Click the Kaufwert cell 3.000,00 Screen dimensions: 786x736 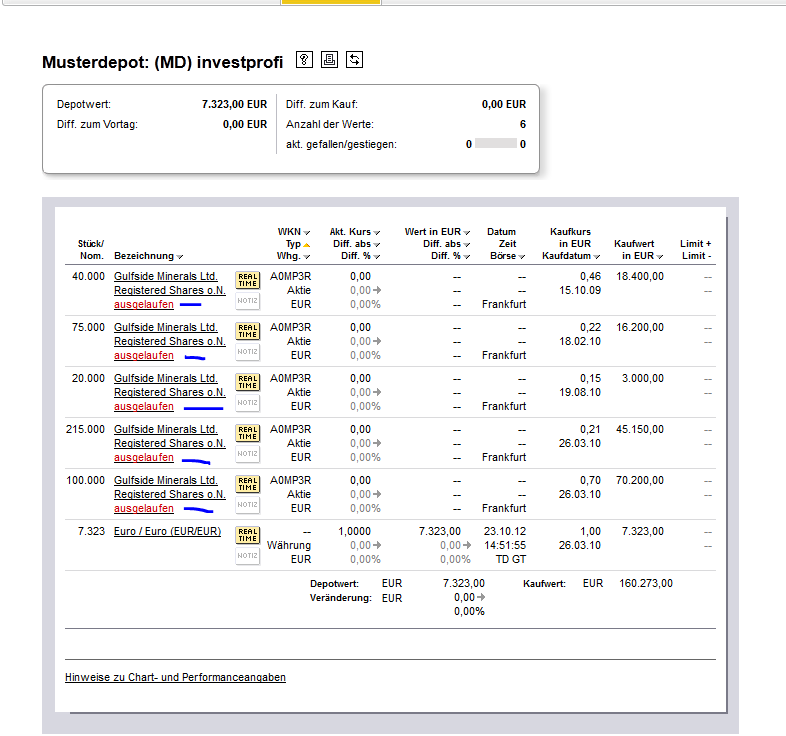point(643,379)
